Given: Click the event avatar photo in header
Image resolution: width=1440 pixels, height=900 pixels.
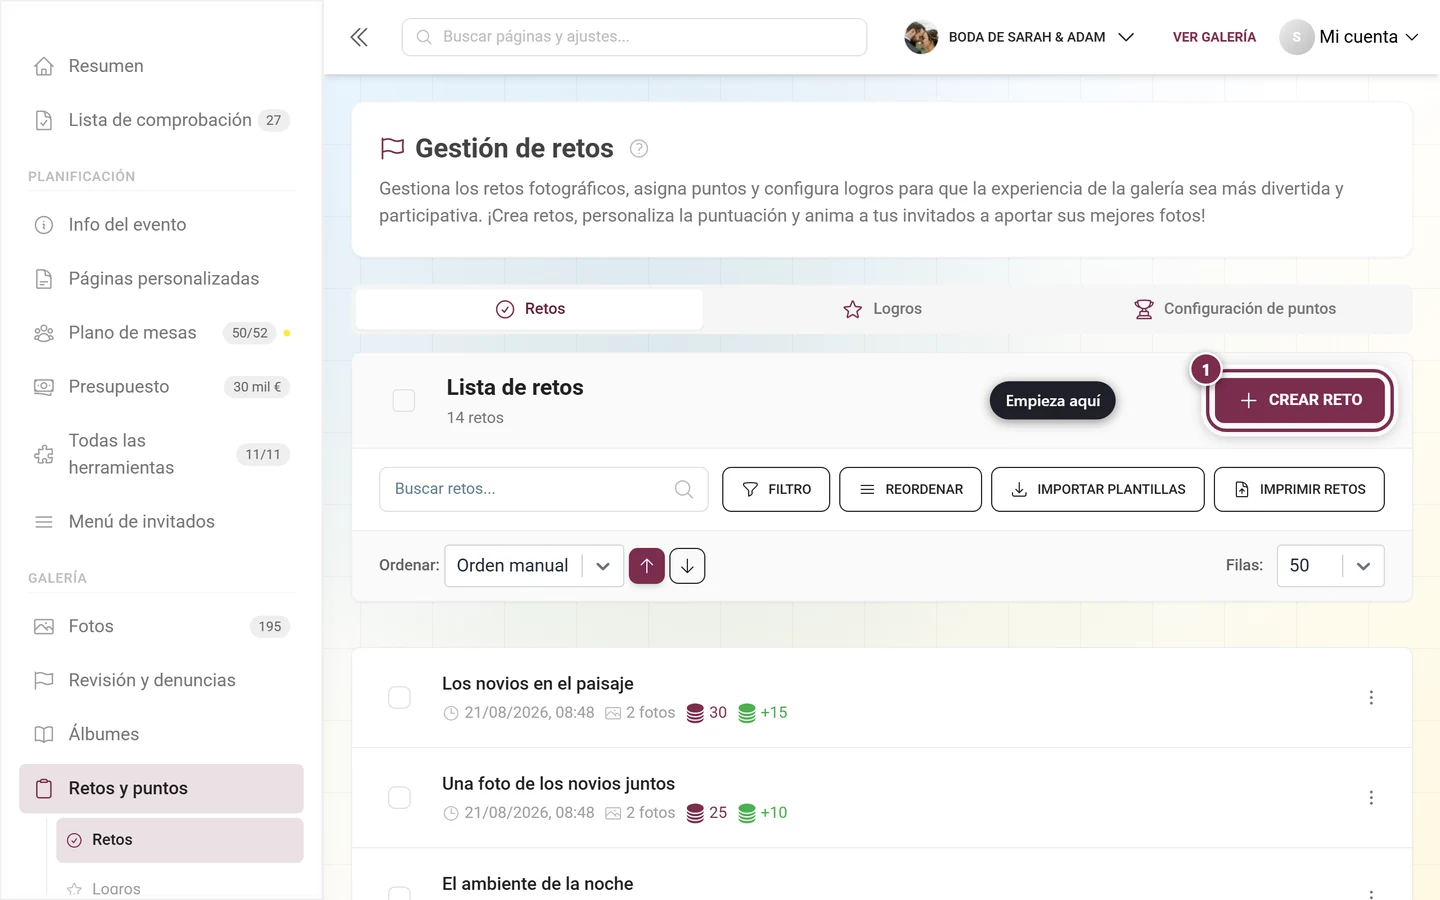Looking at the screenshot, I should (x=921, y=37).
